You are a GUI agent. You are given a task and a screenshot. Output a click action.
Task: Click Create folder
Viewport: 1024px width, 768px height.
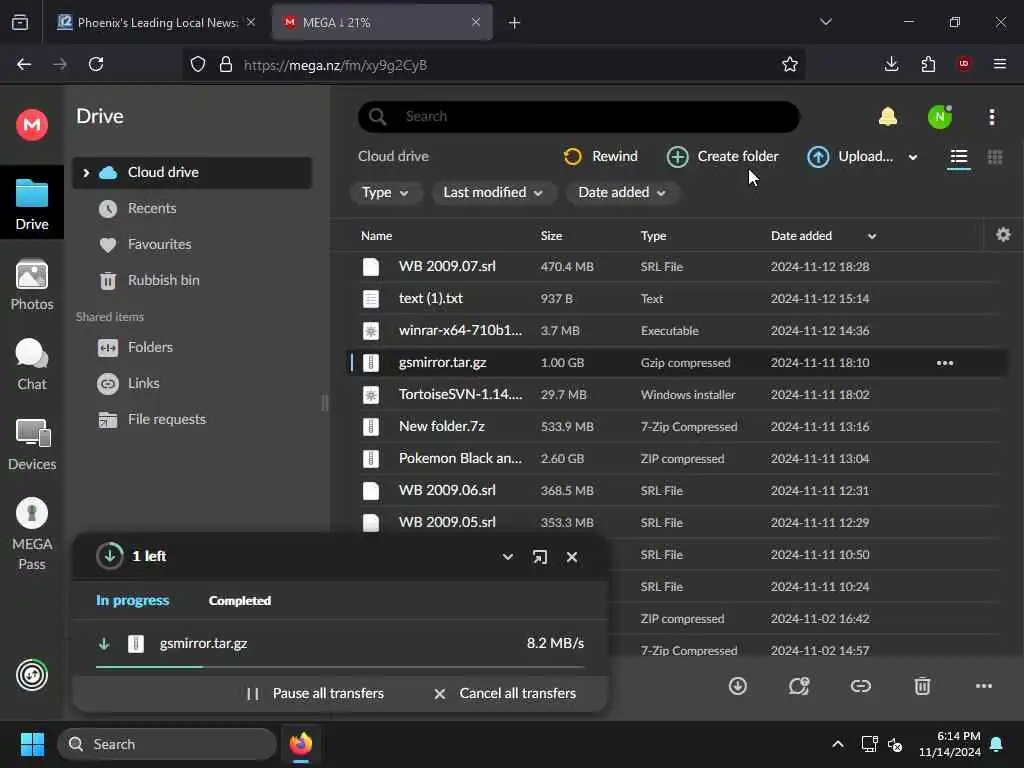722,157
